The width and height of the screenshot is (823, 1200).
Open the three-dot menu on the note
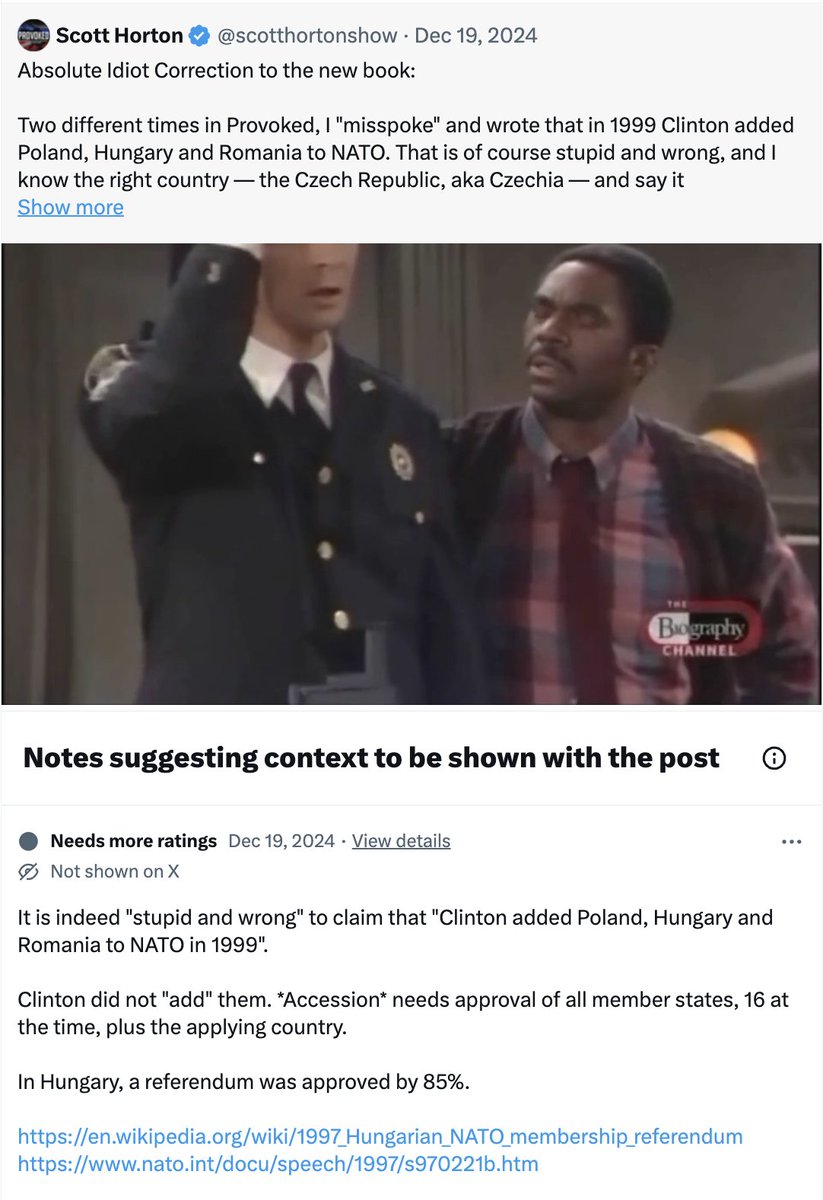point(792,842)
